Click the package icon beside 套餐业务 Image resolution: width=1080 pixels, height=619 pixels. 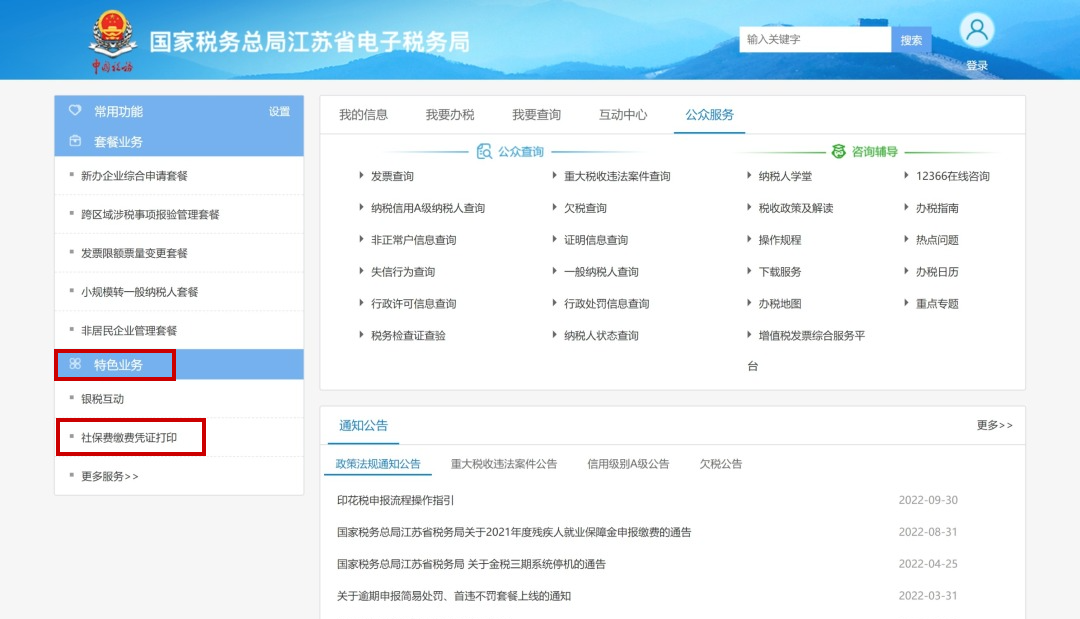(75, 141)
